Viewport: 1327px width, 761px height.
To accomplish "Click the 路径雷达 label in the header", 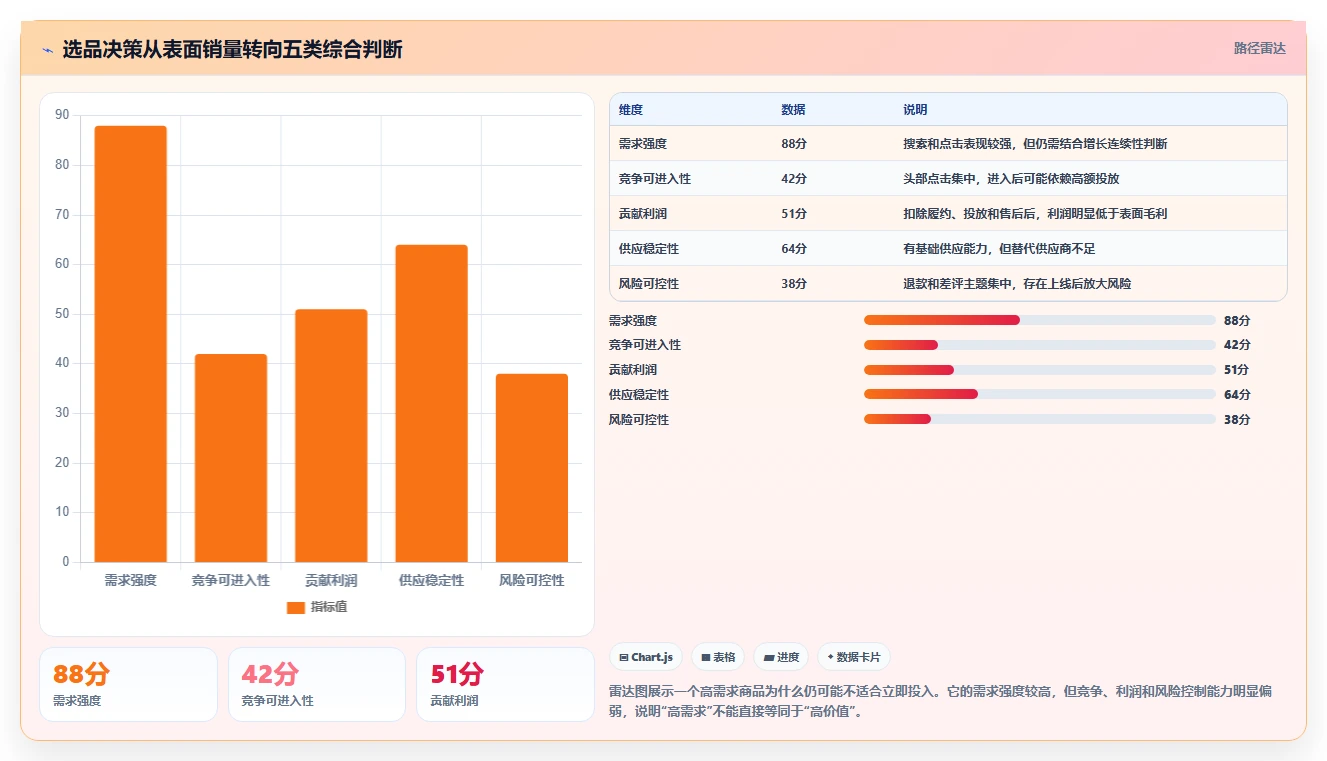I will click(x=1260, y=48).
